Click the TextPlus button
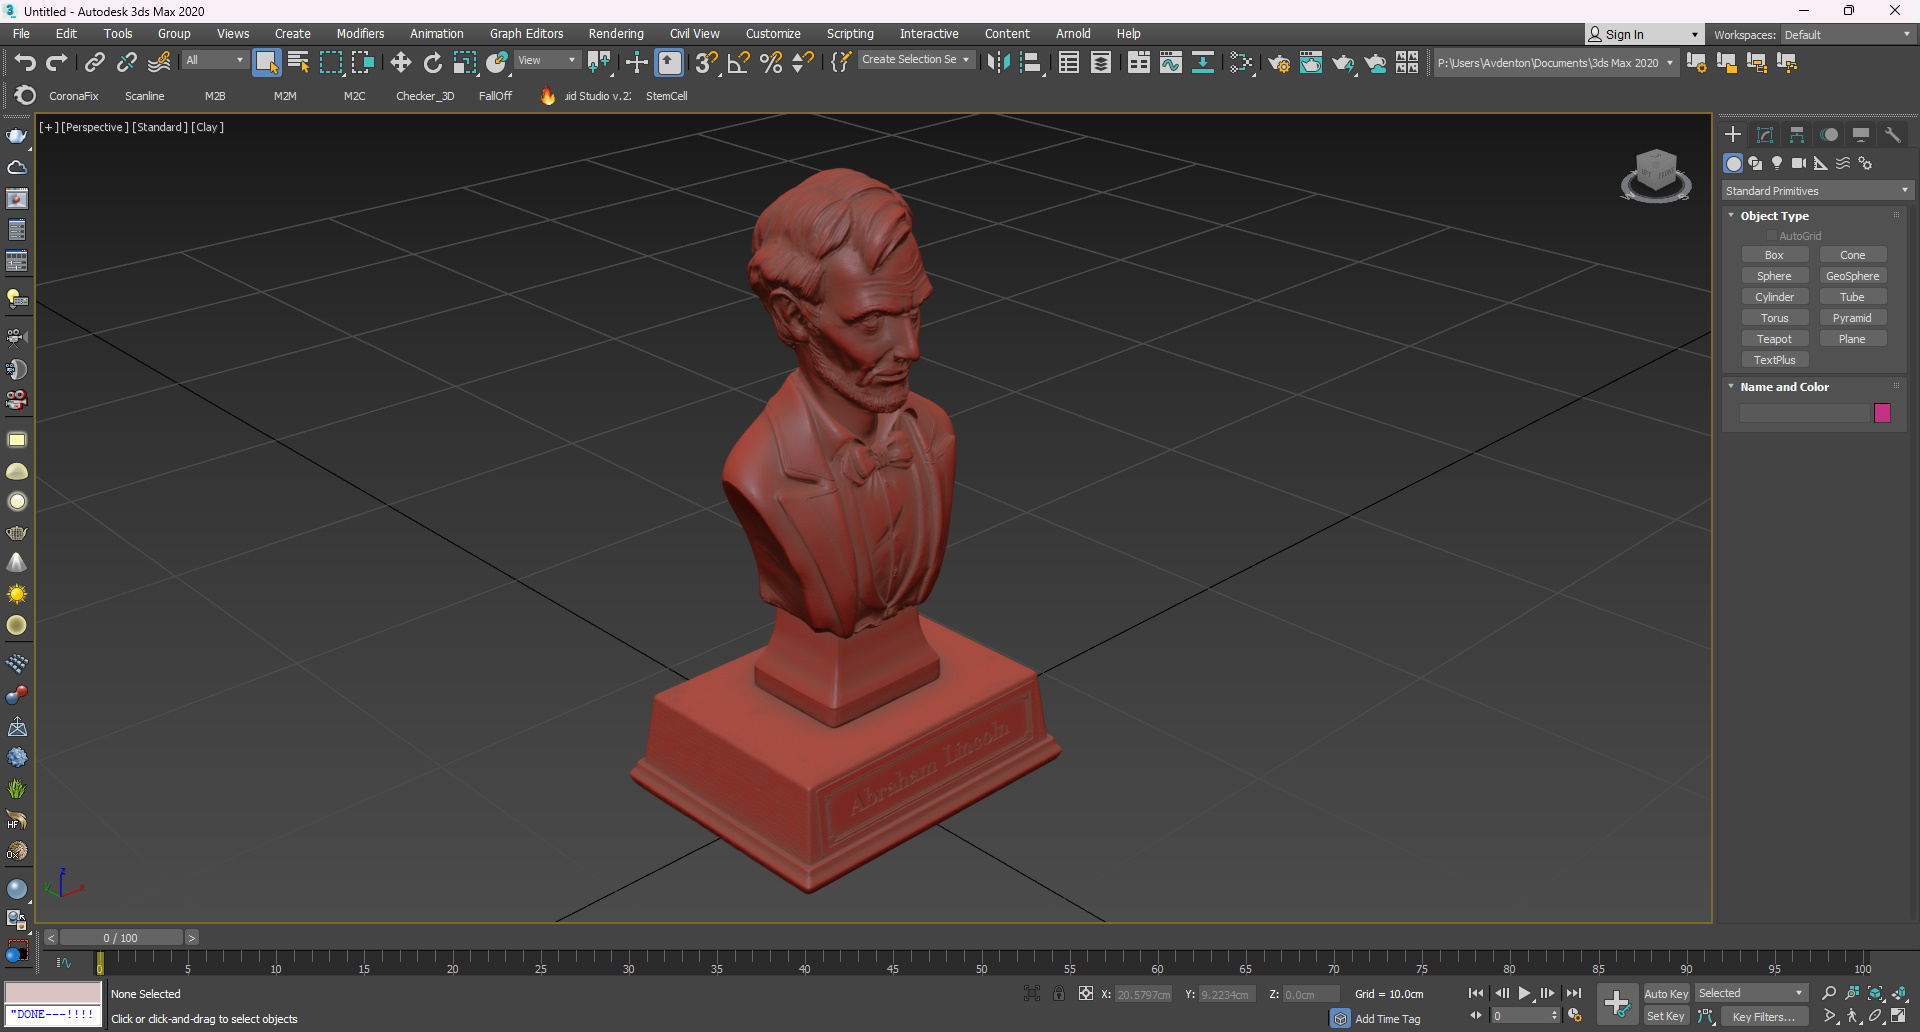The width and height of the screenshot is (1920, 1032). pos(1774,360)
